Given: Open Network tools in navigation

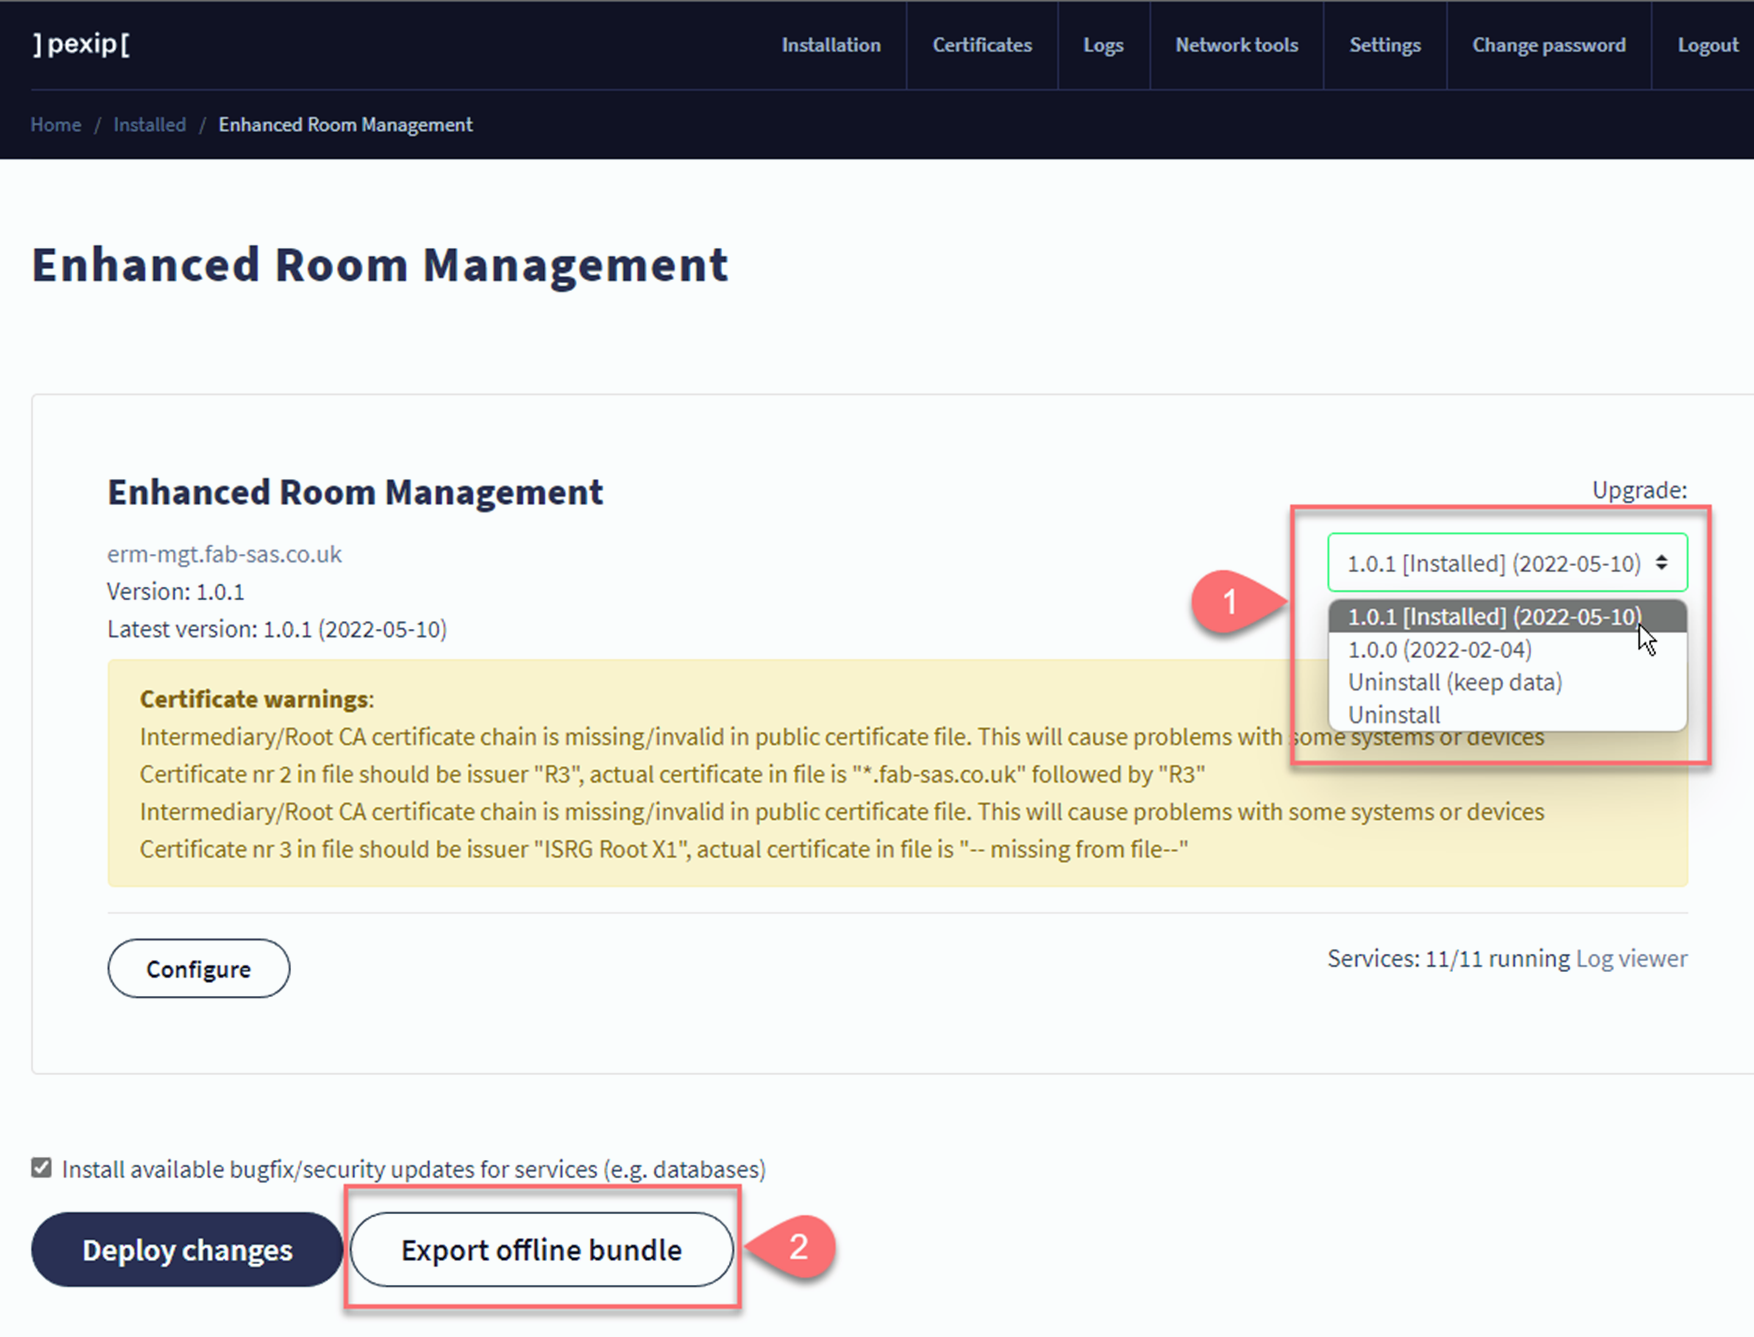Looking at the screenshot, I should [1236, 45].
